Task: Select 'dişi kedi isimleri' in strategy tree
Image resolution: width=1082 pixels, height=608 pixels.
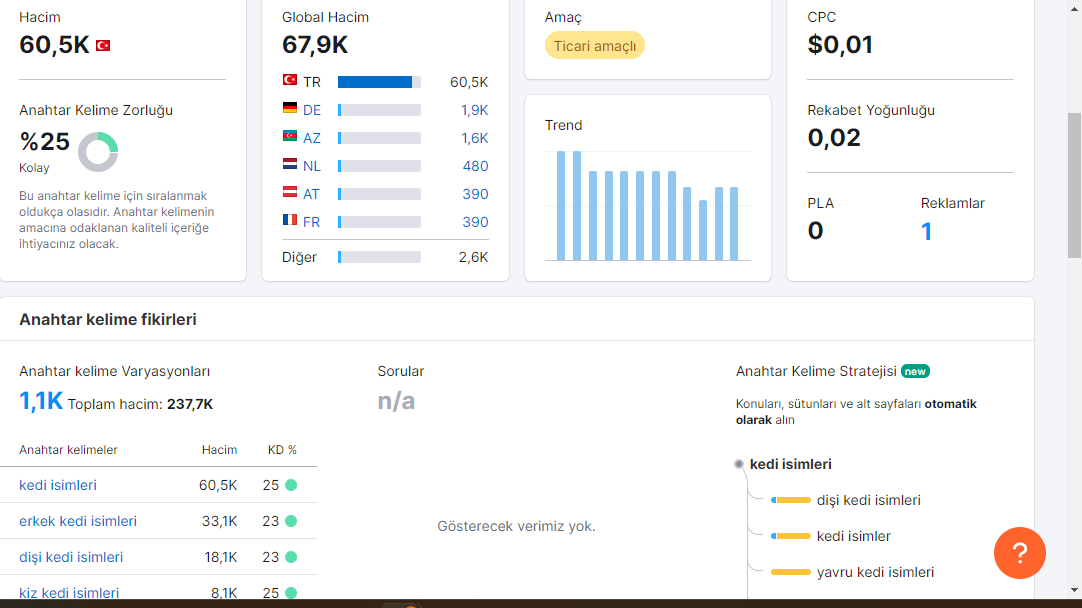Action: click(x=868, y=500)
